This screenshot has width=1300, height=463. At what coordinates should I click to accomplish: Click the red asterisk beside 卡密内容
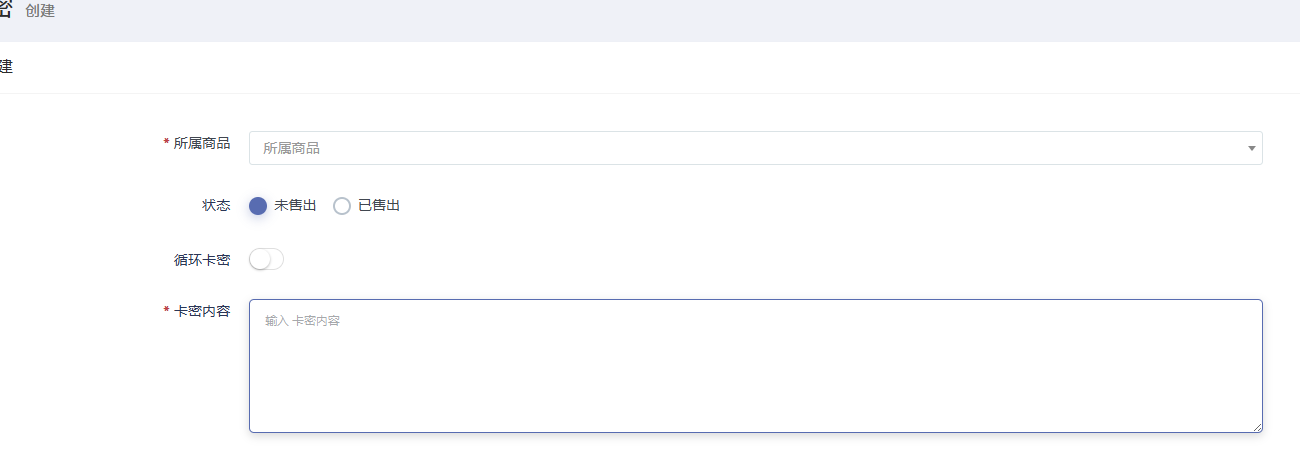click(166, 311)
